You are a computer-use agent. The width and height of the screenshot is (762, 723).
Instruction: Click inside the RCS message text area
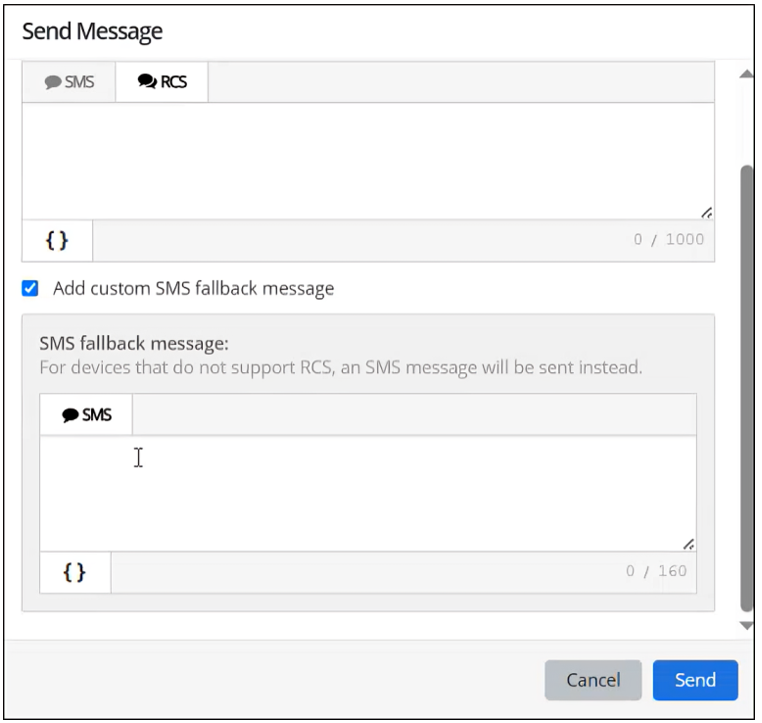coord(368,160)
